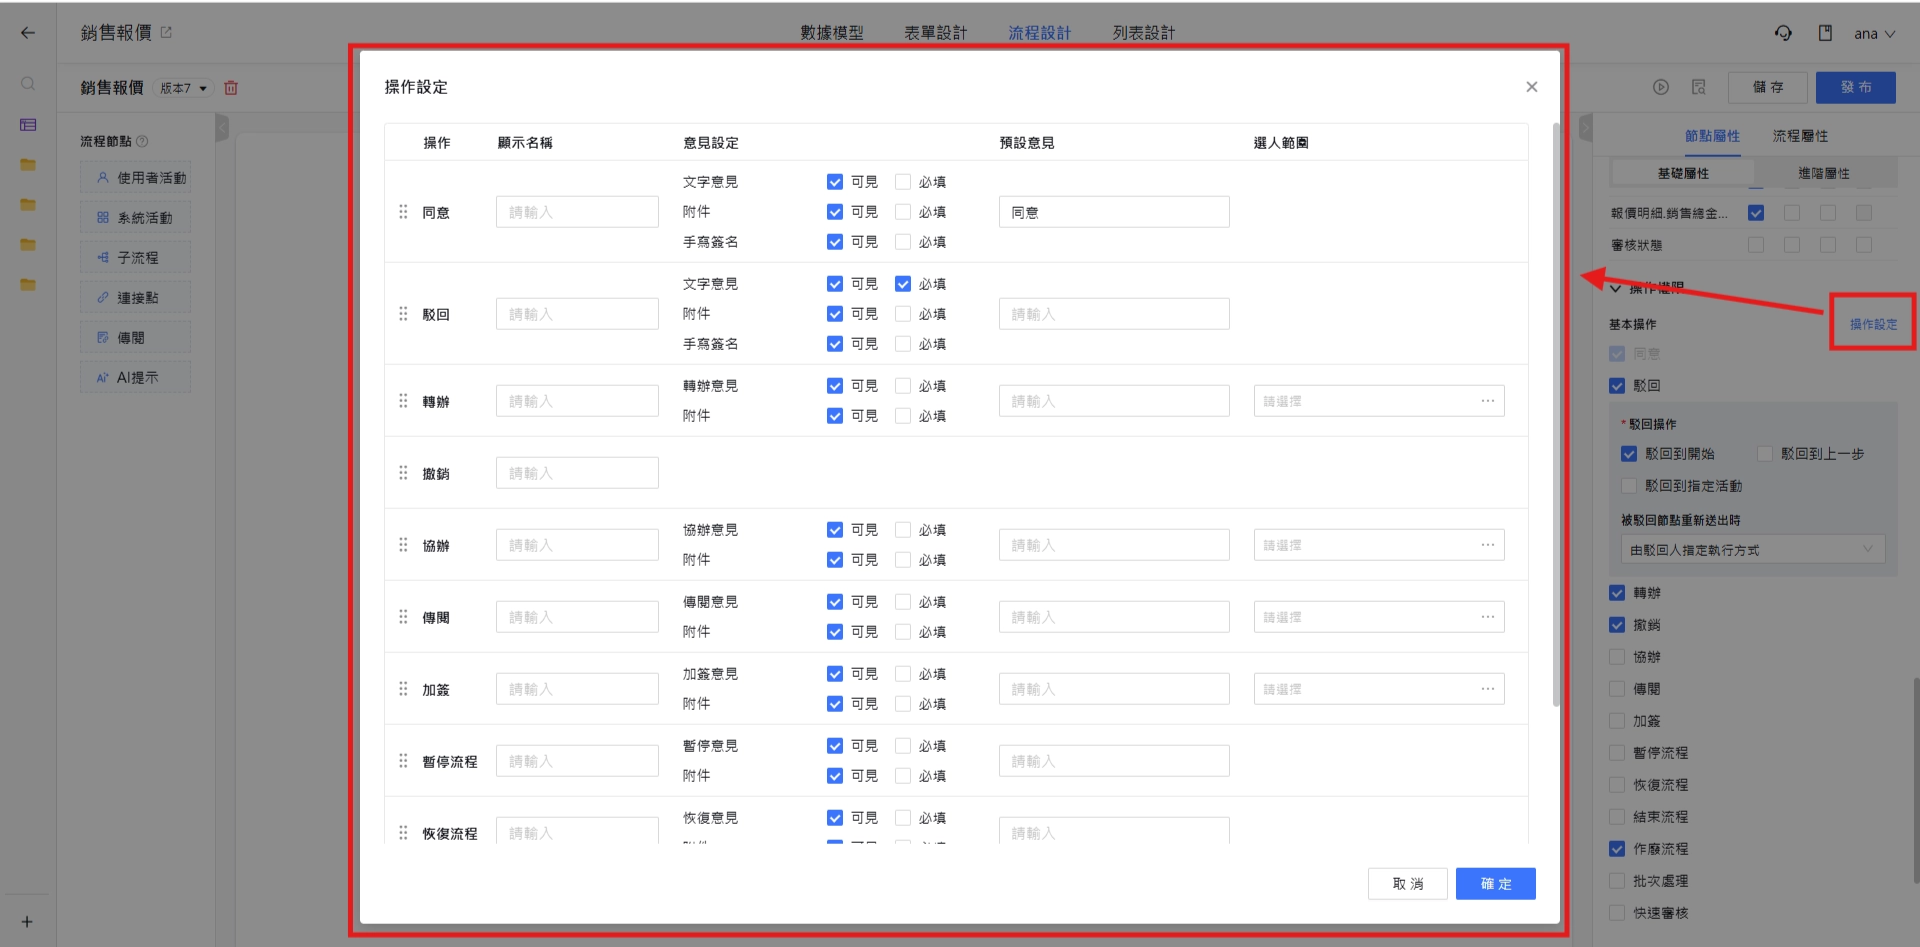Image resolution: width=1920 pixels, height=947 pixels.
Task: Click 同意 顯示名稱 input field
Action: pos(577,212)
